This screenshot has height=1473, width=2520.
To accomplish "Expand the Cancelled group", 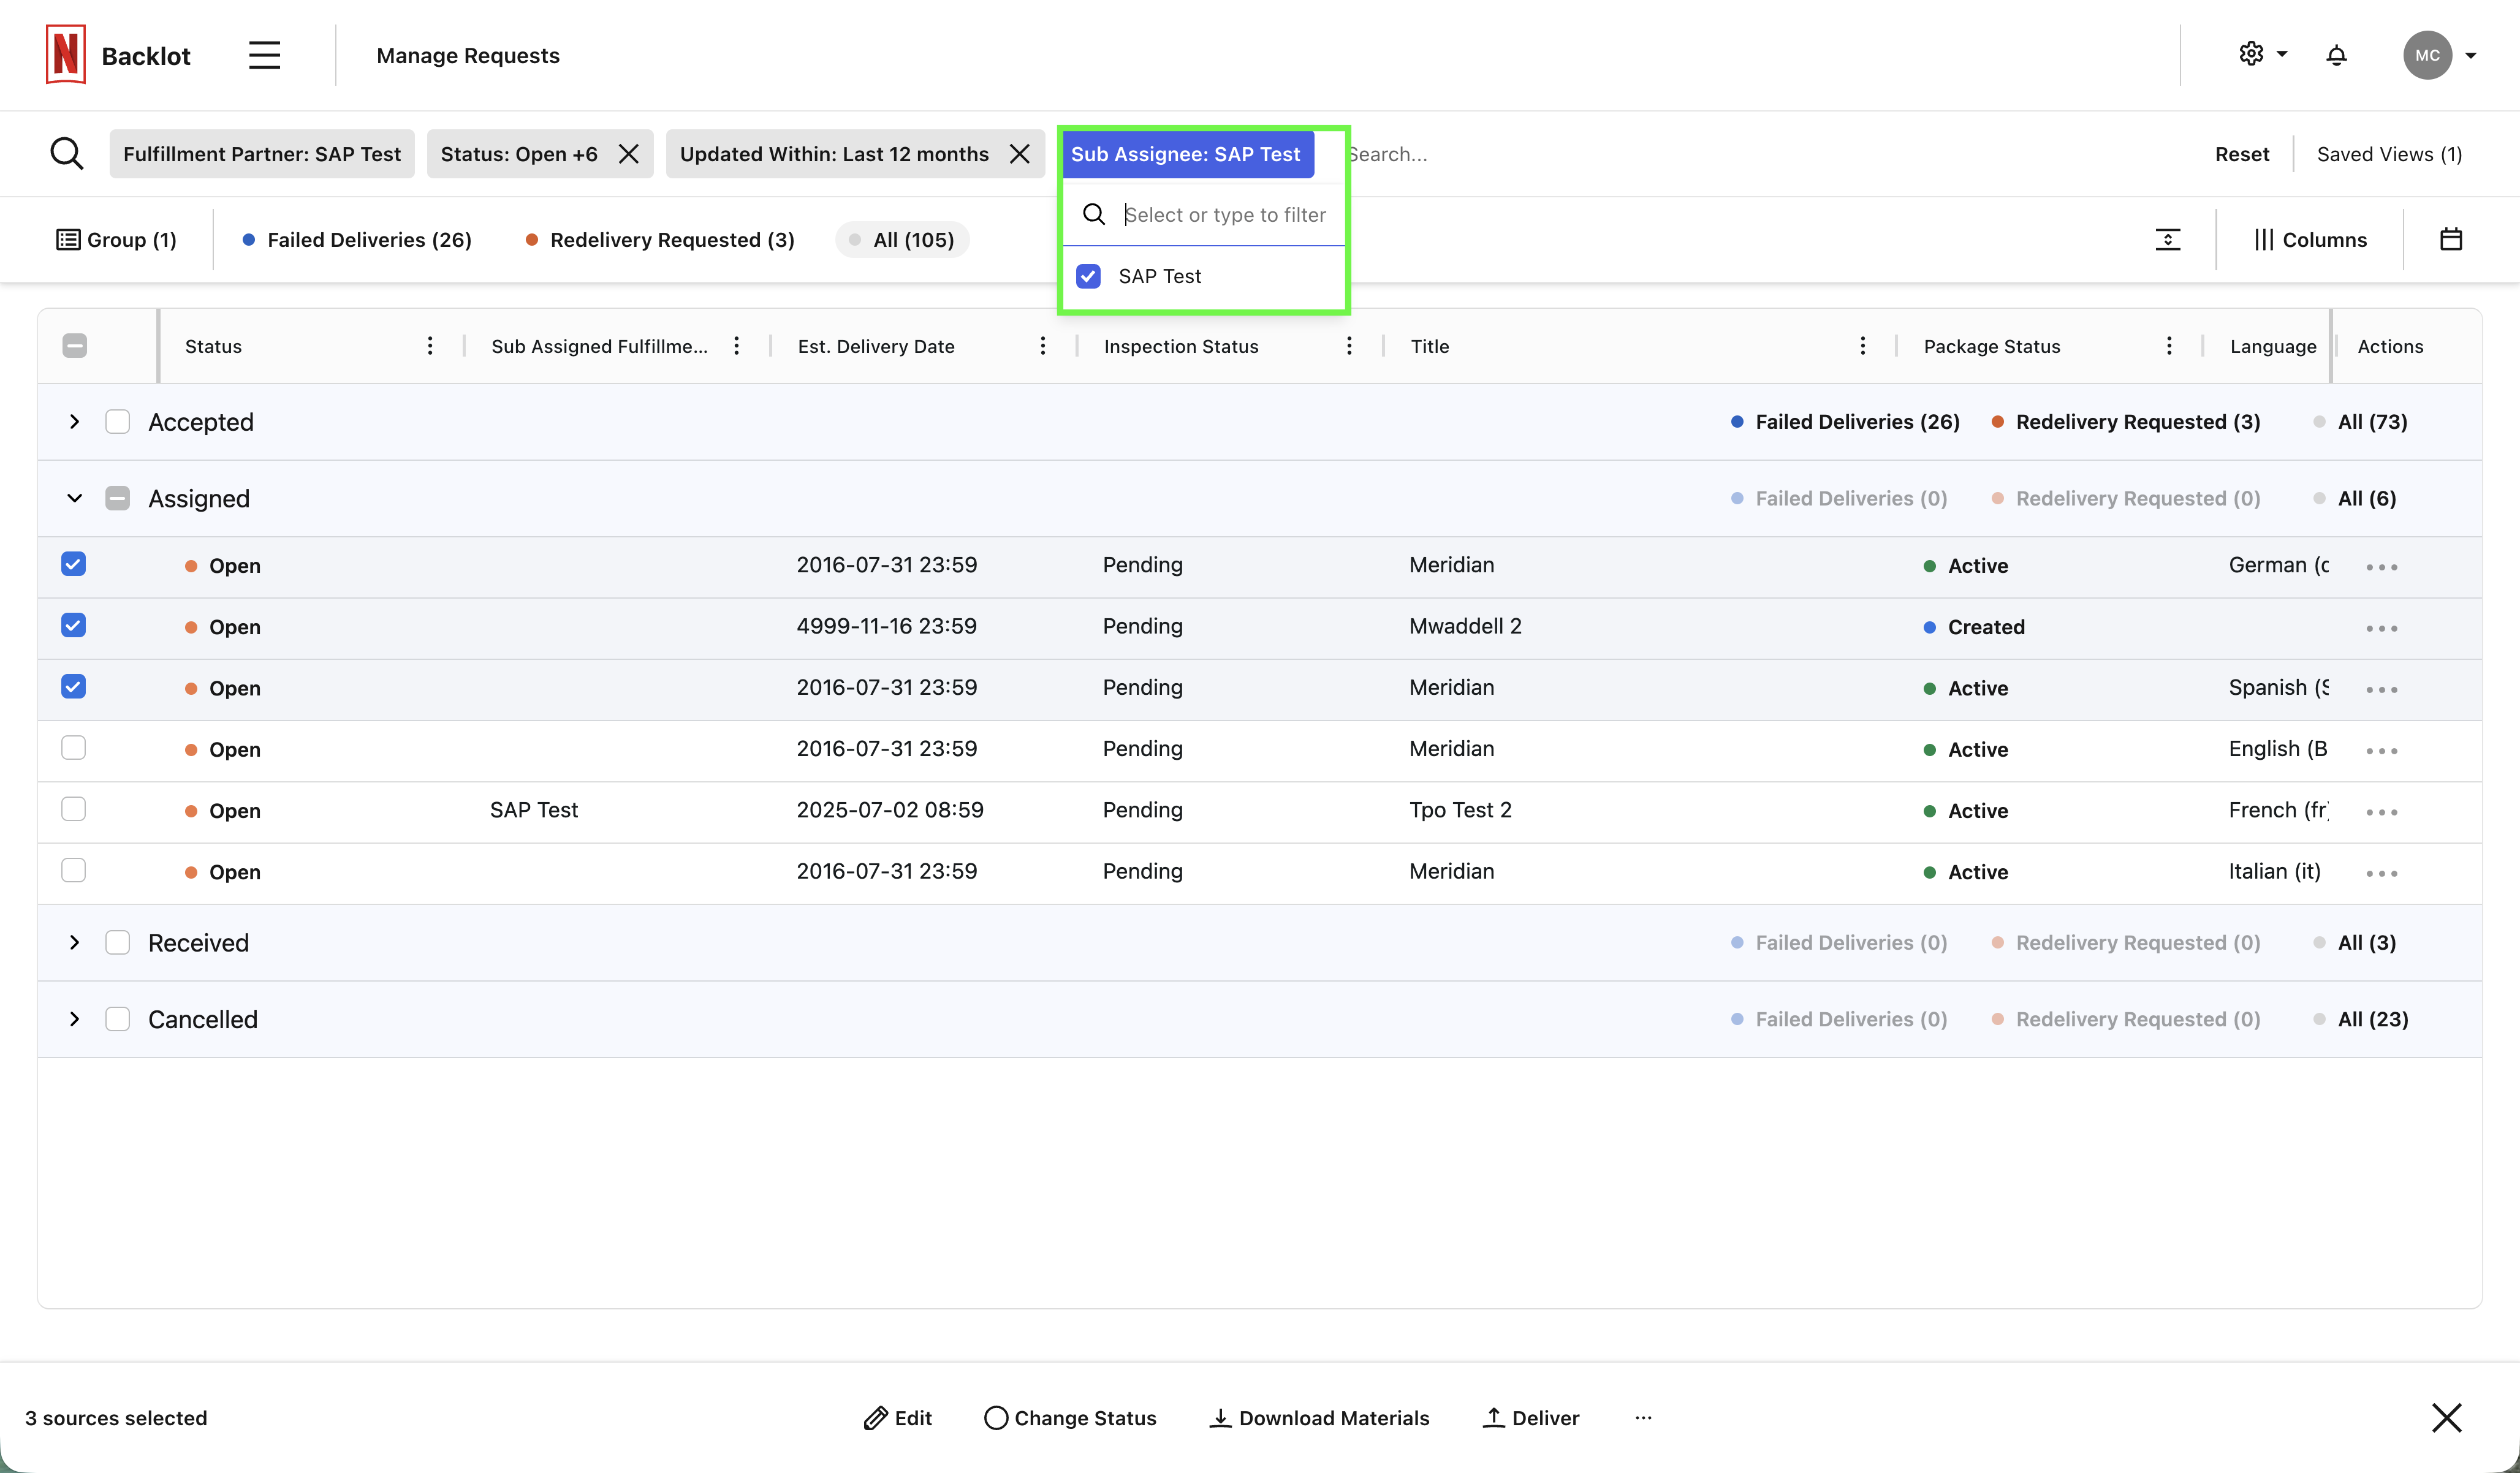I will tap(74, 1019).
